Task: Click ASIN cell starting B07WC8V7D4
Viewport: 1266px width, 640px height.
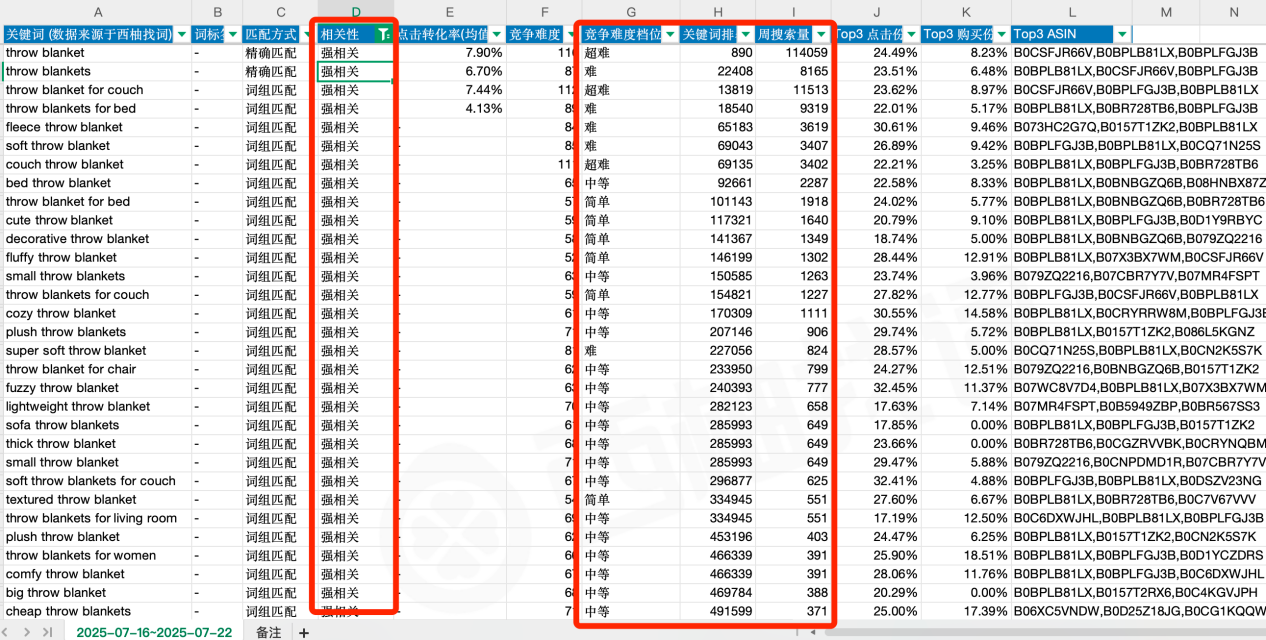Action: [x=1139, y=388]
